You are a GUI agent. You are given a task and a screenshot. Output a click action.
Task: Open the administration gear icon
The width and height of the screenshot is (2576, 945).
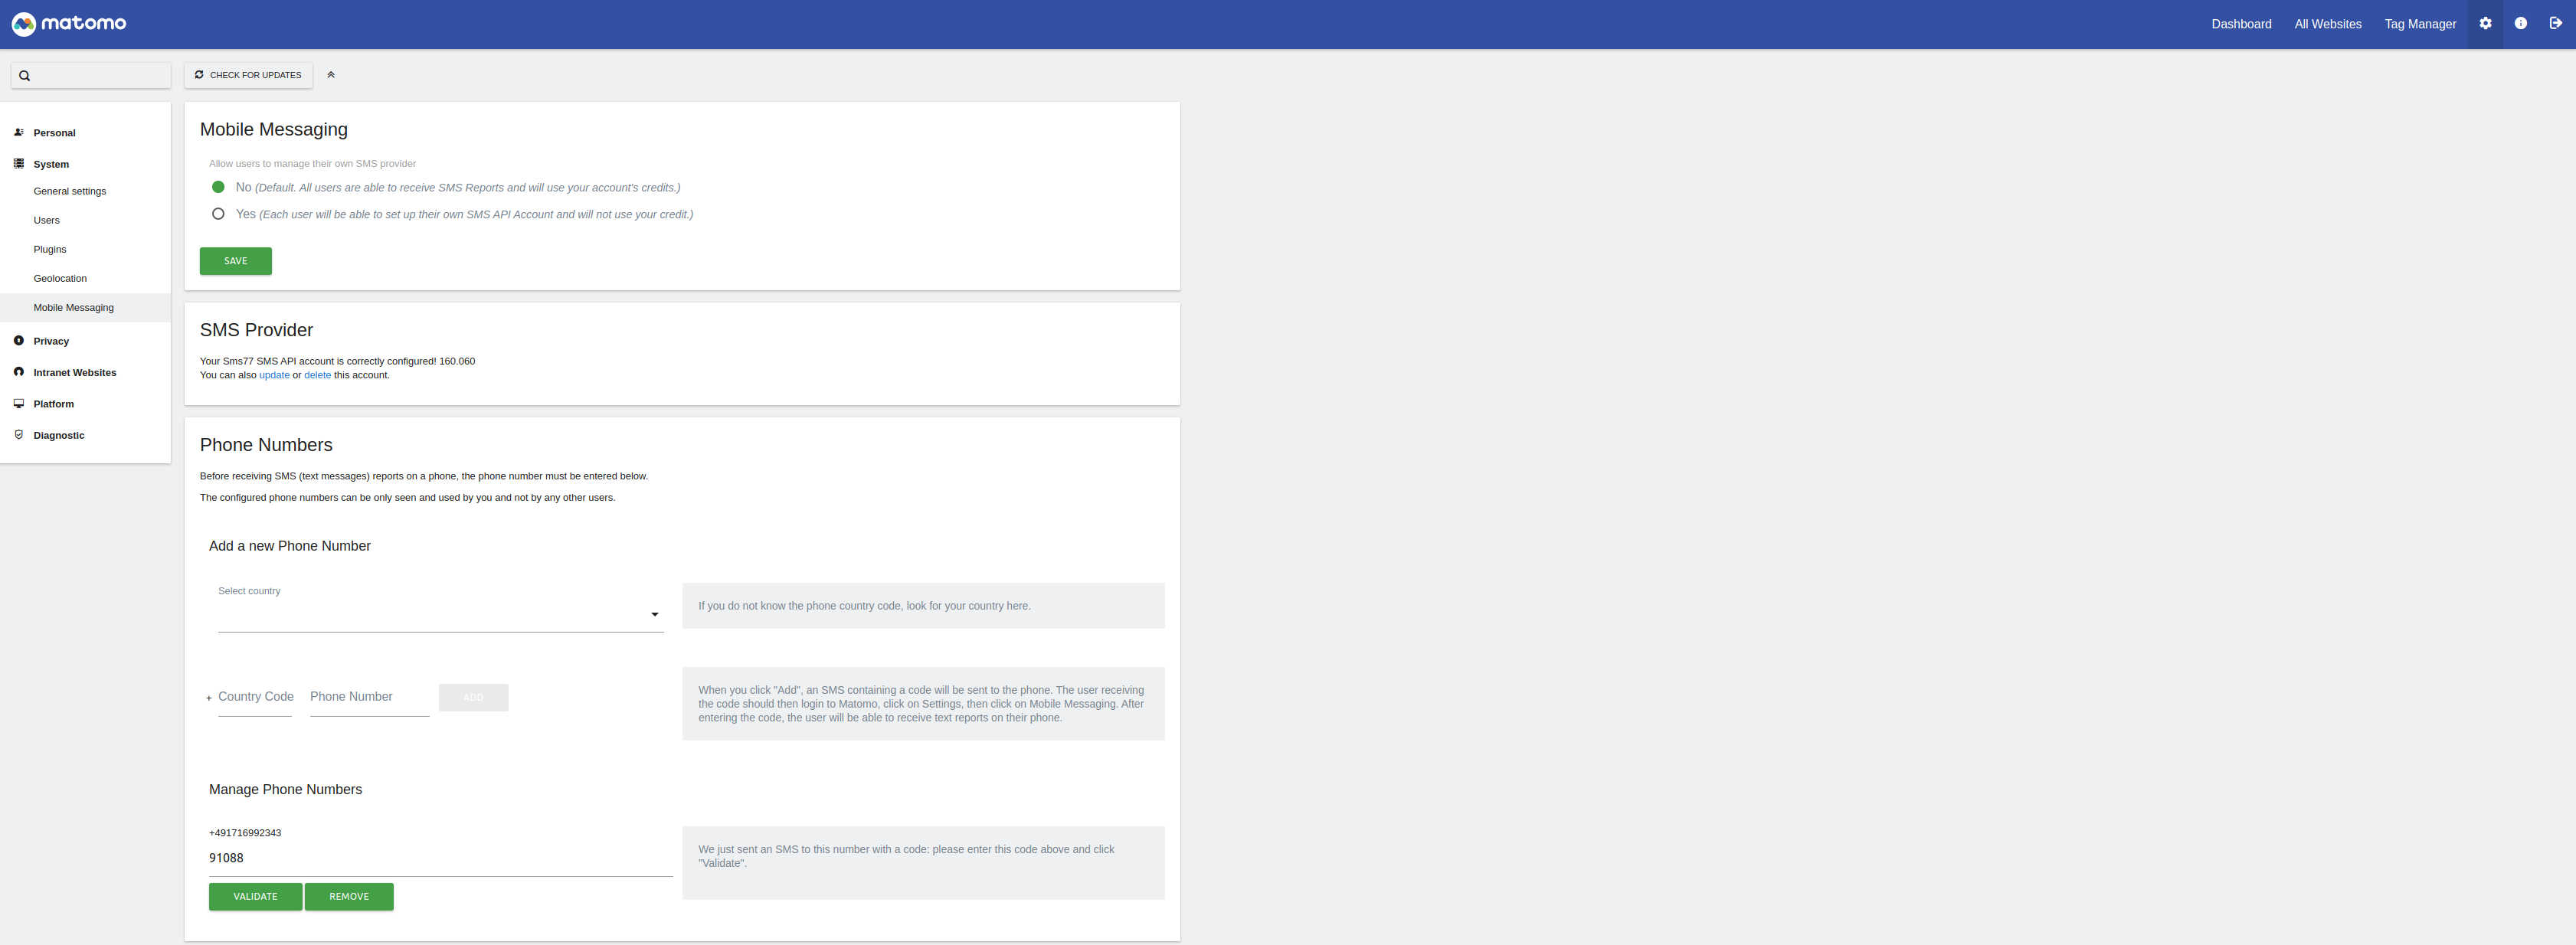point(2485,23)
